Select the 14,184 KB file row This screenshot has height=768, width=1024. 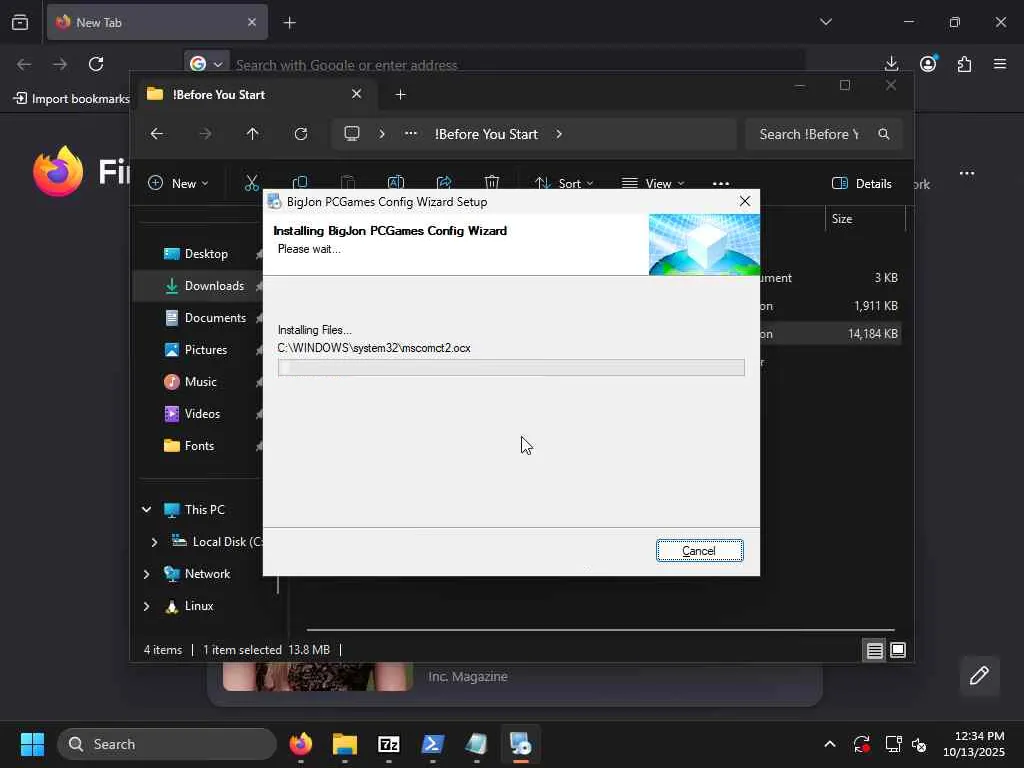(829, 334)
